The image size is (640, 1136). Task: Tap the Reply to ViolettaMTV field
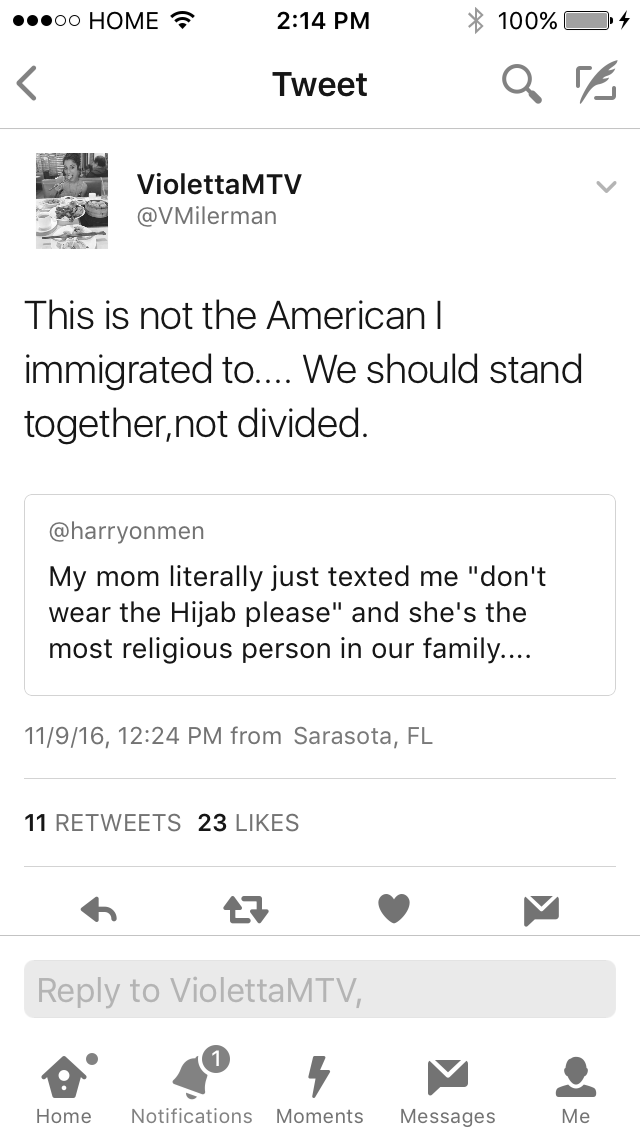[x=320, y=990]
